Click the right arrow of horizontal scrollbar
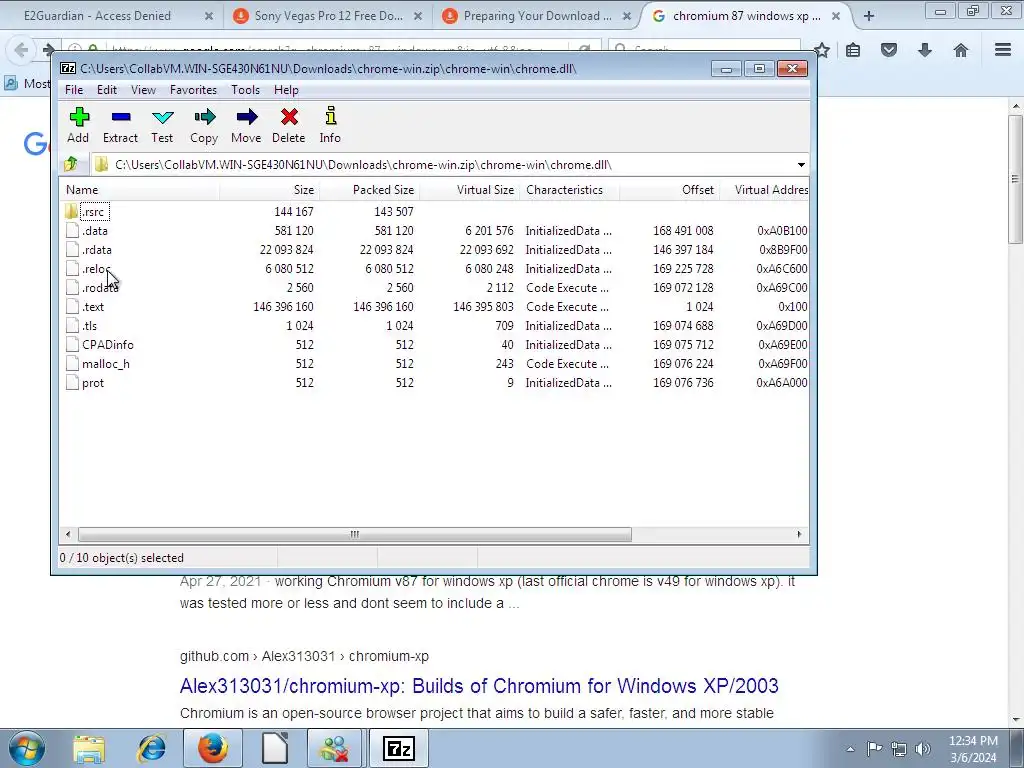Screen dimensions: 1024x768 (x=799, y=534)
